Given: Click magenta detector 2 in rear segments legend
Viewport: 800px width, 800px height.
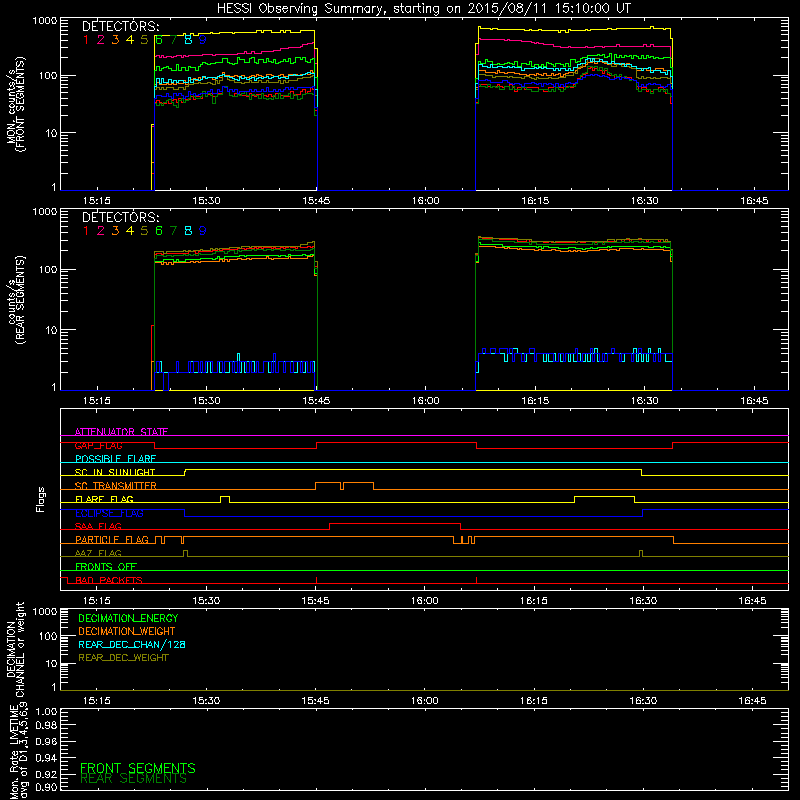Looking at the screenshot, I should [x=101, y=231].
